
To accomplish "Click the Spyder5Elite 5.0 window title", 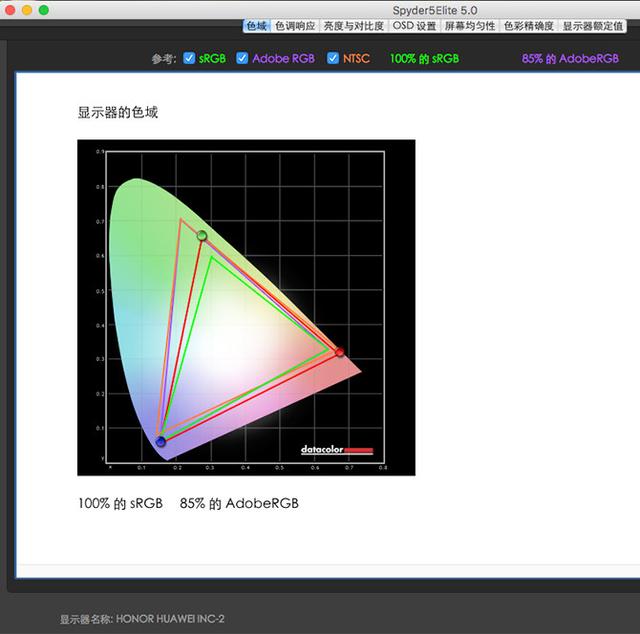I will click(435, 10).
